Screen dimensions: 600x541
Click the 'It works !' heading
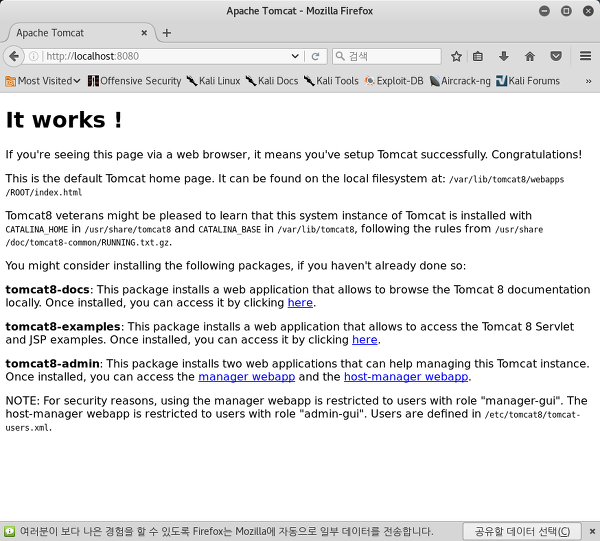(x=64, y=120)
